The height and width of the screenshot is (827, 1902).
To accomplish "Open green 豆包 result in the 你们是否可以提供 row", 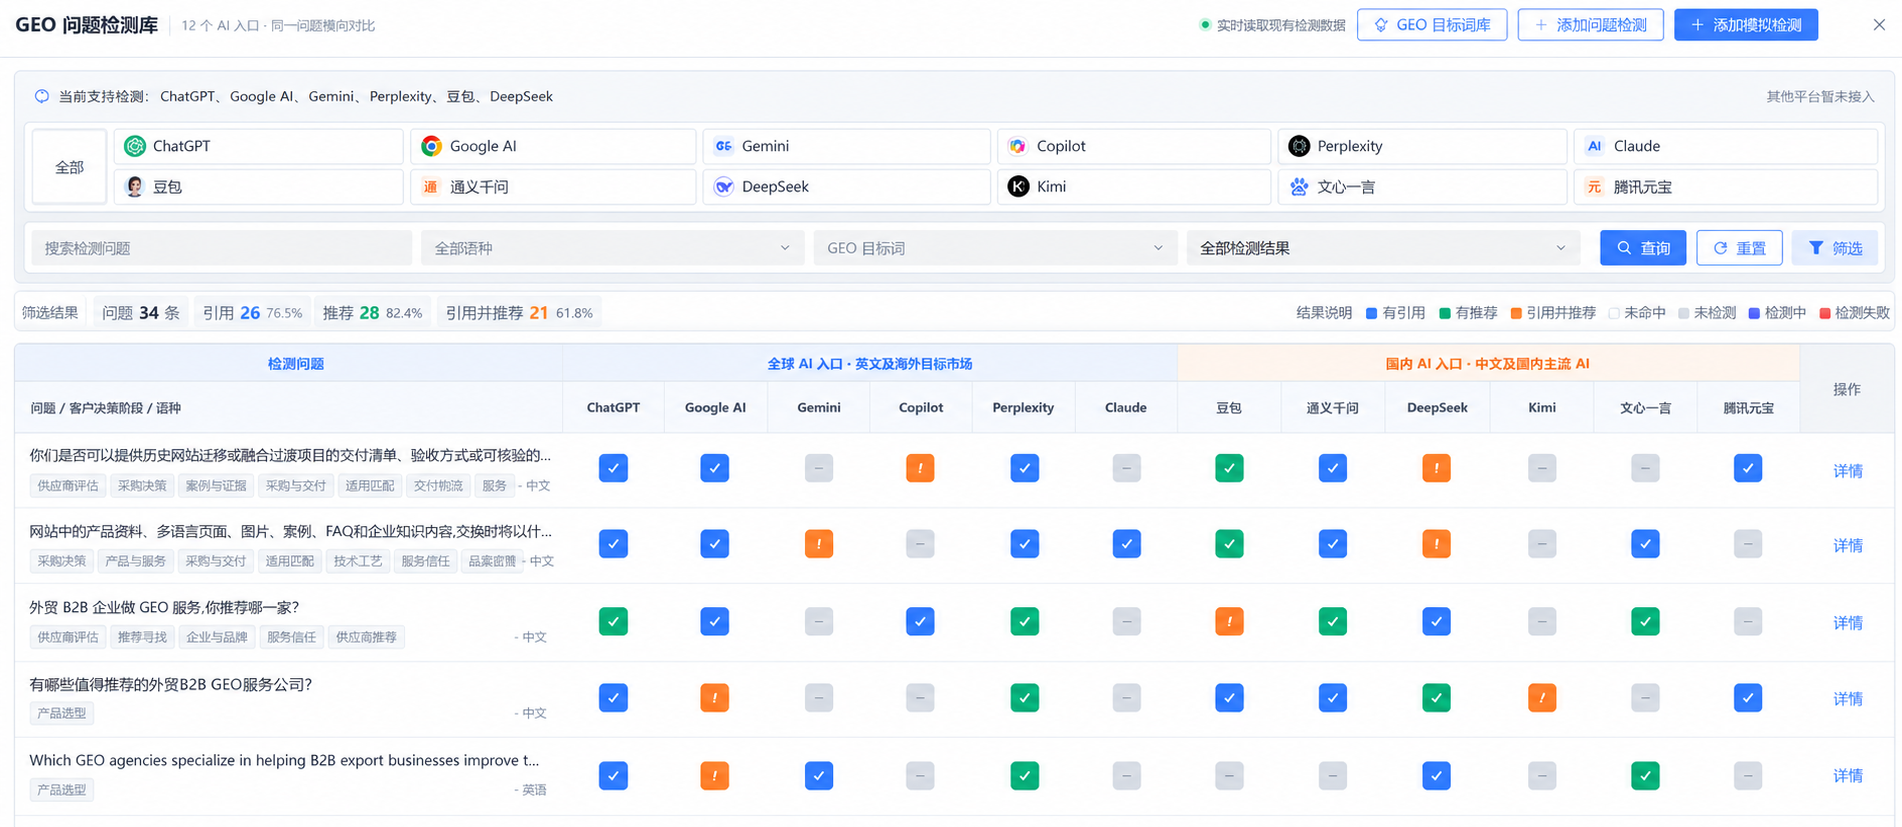I will (x=1229, y=468).
